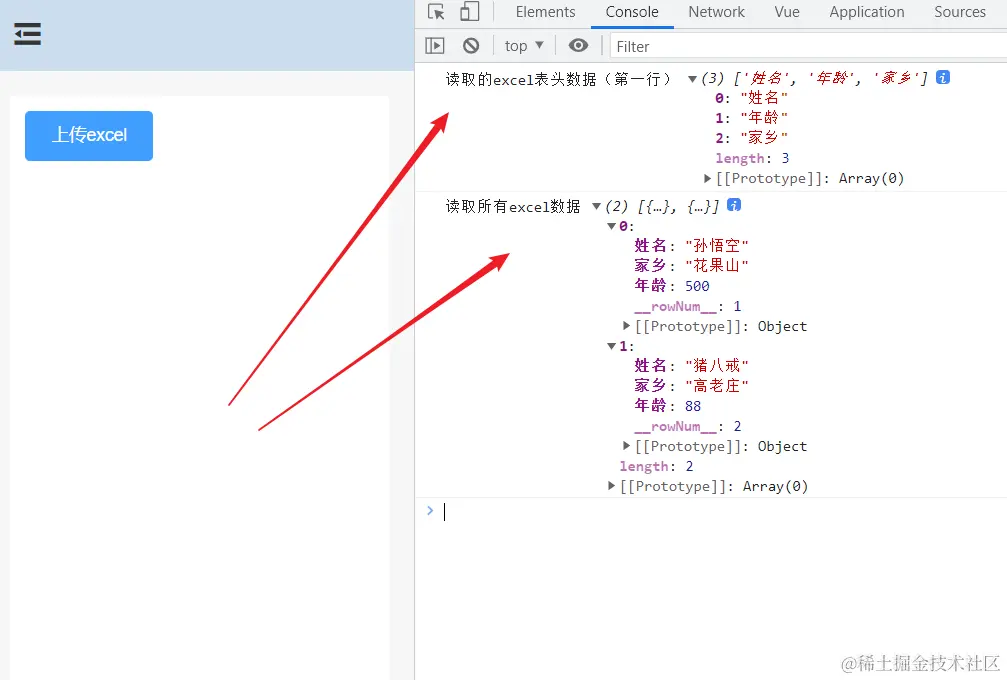Click the length: 3 property
Viewport: 1007px width, 680px height.
point(752,159)
